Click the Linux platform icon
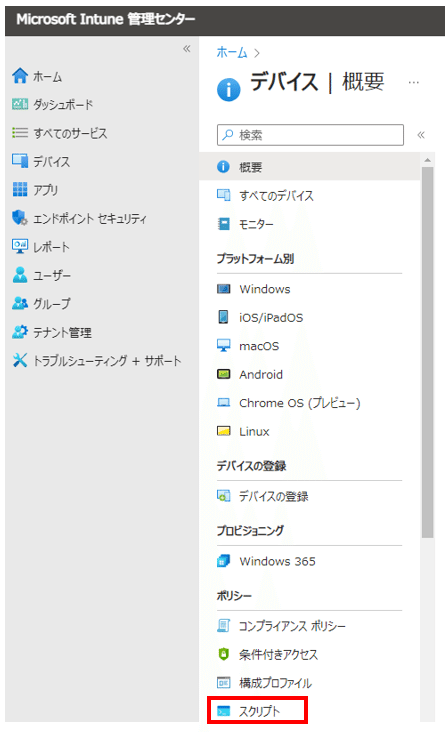 224,431
